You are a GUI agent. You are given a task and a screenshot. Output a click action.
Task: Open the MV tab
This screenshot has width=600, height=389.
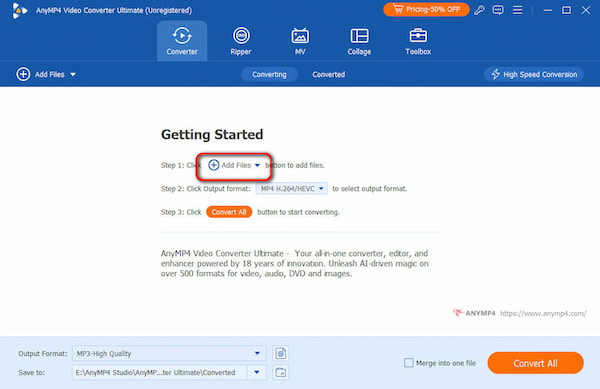300,41
